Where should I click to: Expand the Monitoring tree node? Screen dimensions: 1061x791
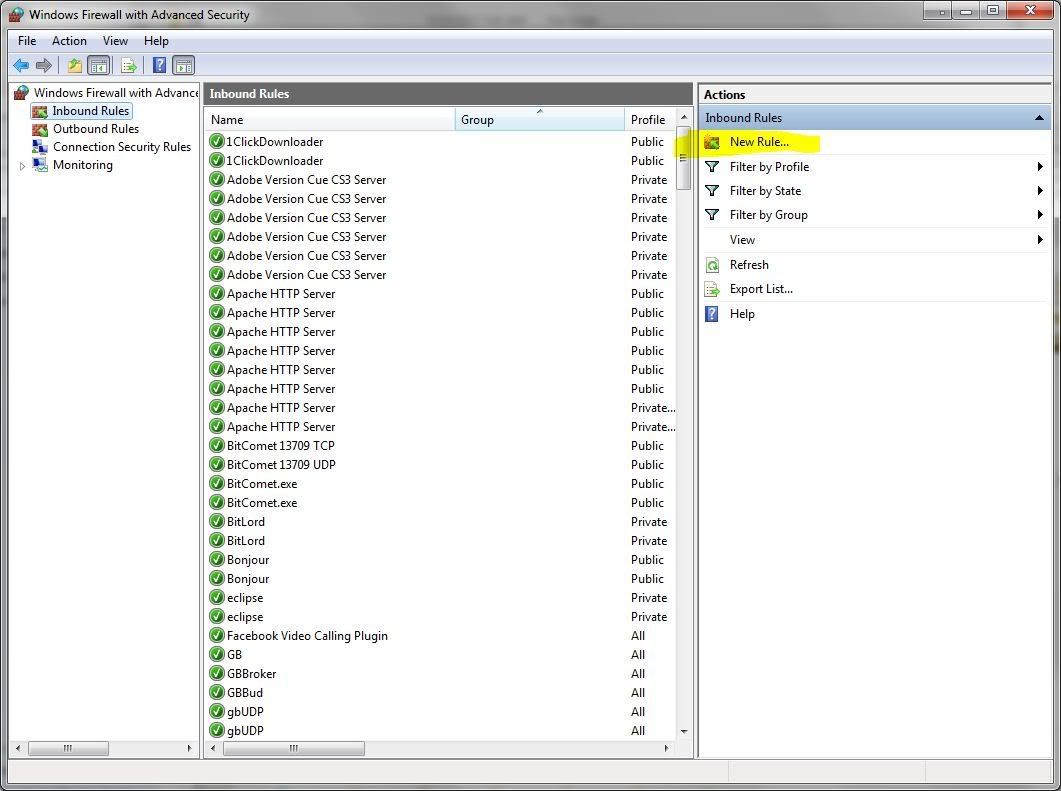click(22, 166)
